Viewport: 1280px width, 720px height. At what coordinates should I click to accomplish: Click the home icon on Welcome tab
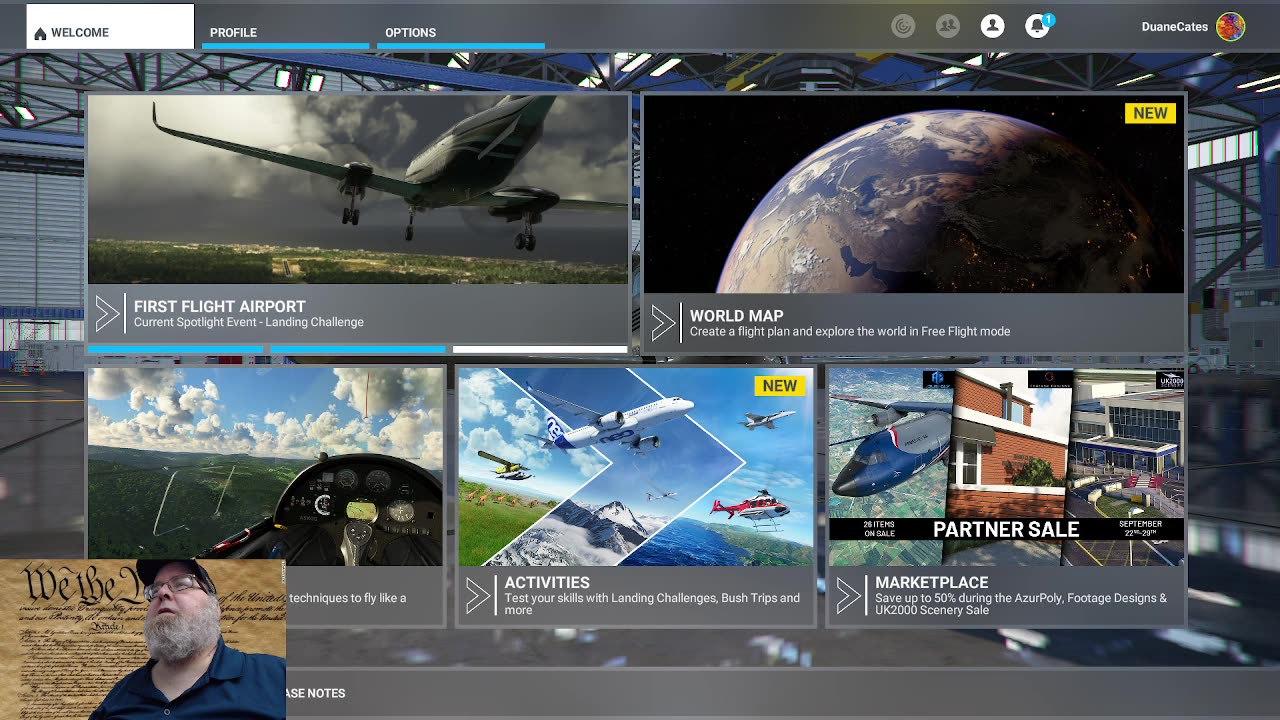pyautogui.click(x=40, y=33)
